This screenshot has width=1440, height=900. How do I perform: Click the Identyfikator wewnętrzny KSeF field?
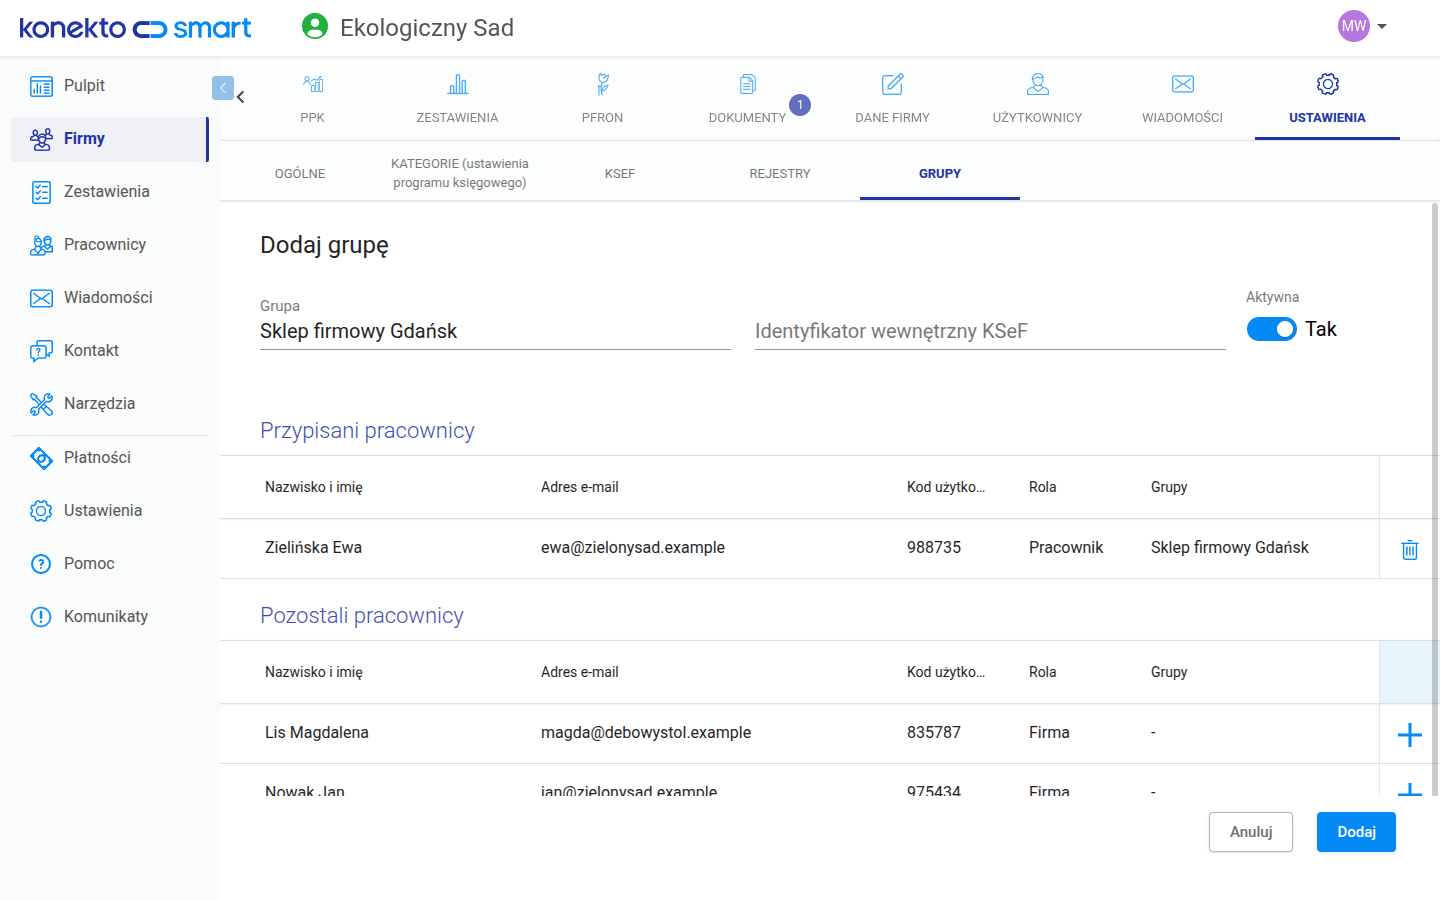click(990, 331)
